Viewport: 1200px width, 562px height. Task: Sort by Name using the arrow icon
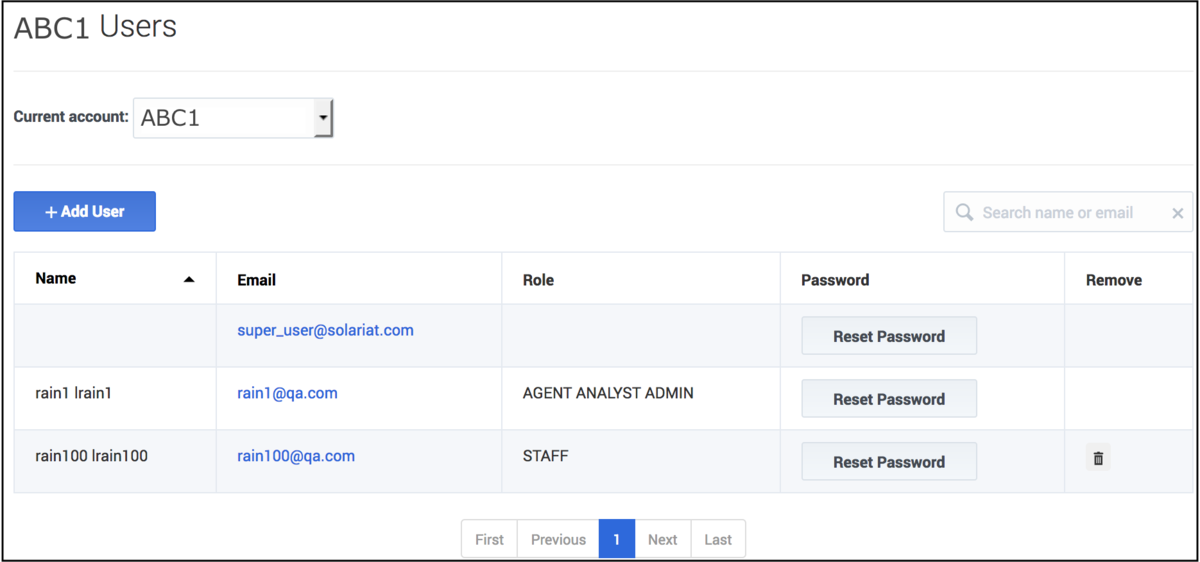(x=189, y=279)
